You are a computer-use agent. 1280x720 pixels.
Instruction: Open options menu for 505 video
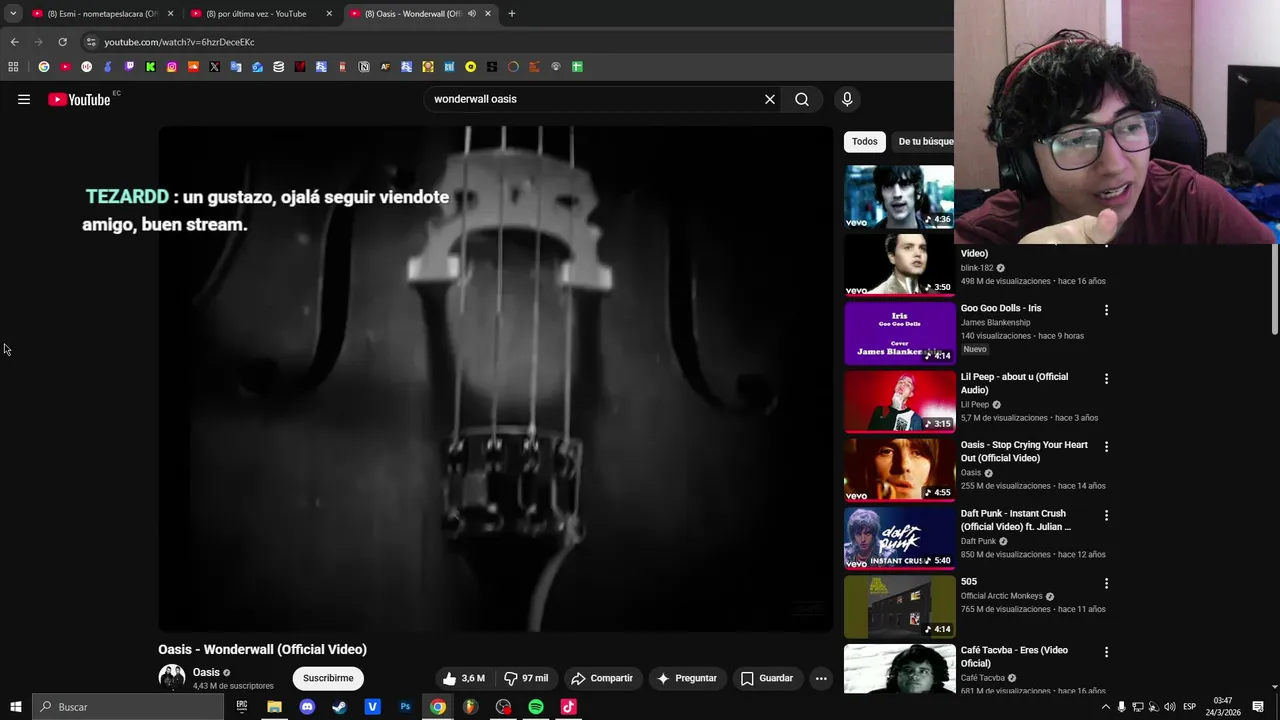point(1106,583)
